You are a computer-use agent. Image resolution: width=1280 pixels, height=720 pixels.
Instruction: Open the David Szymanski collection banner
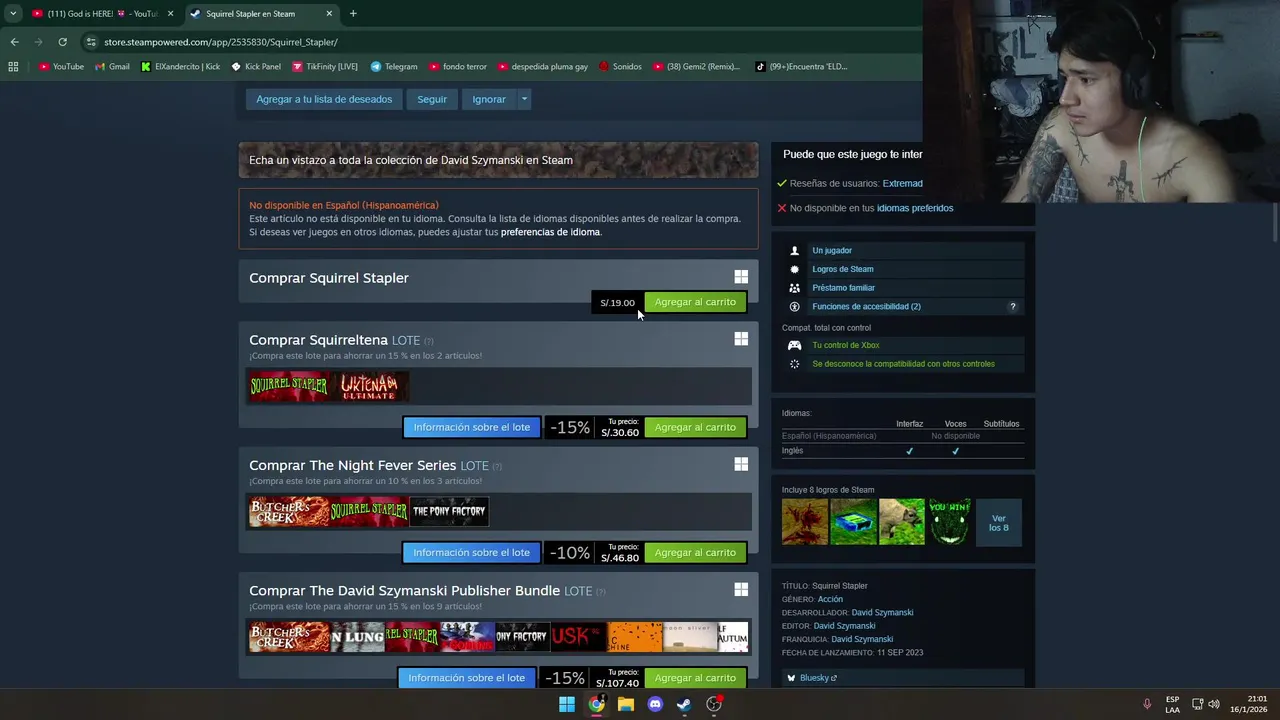[498, 160]
